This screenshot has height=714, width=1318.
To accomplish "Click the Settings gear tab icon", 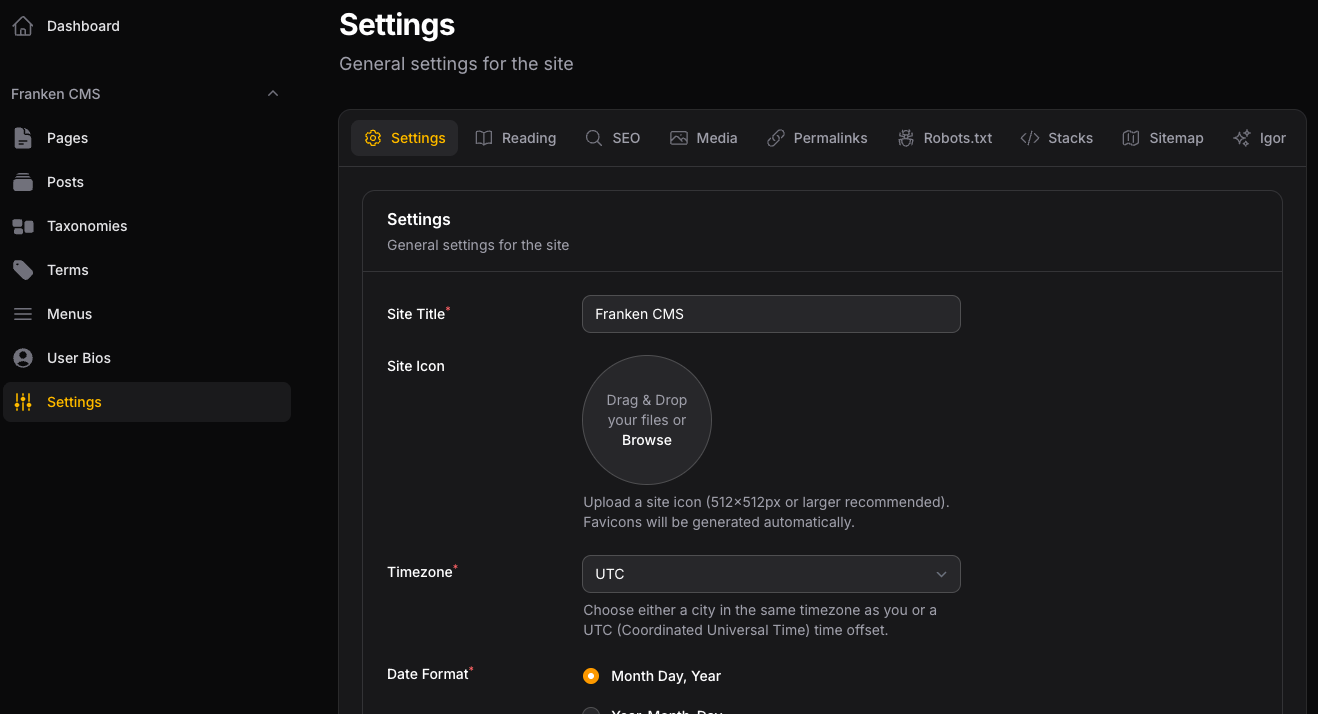I will 374,138.
